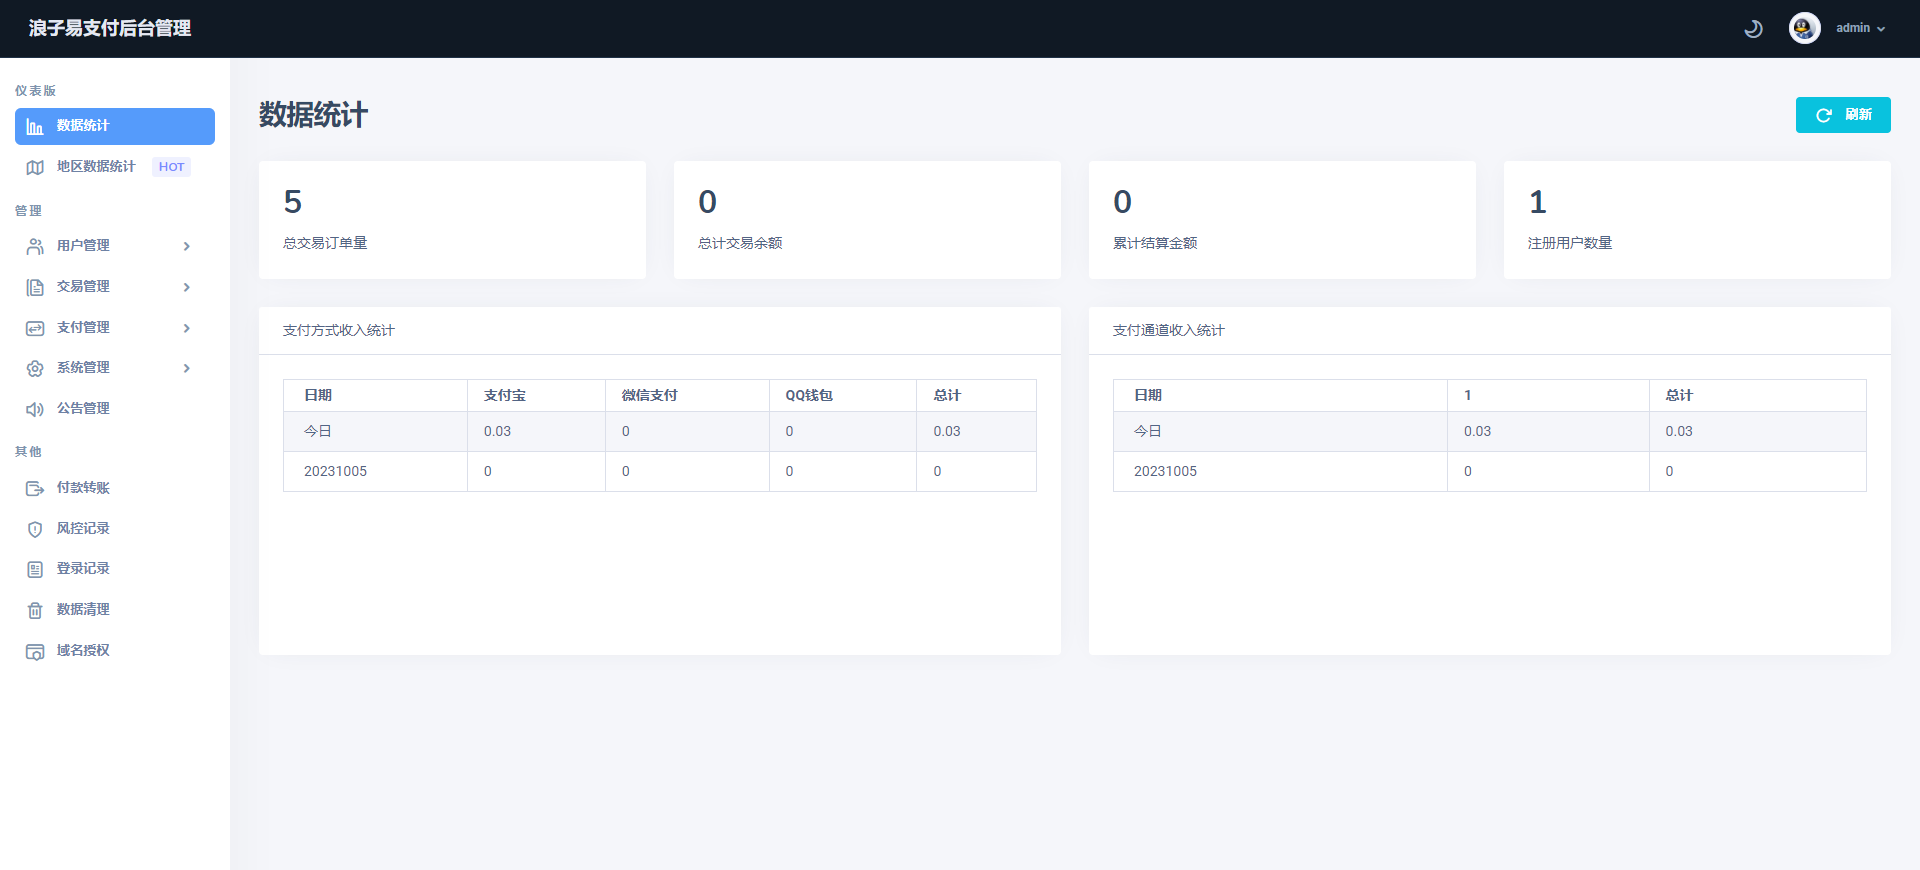Viewport: 1920px width, 870px height.
Task: Open 数据清理 trash icon
Action: (x=35, y=610)
